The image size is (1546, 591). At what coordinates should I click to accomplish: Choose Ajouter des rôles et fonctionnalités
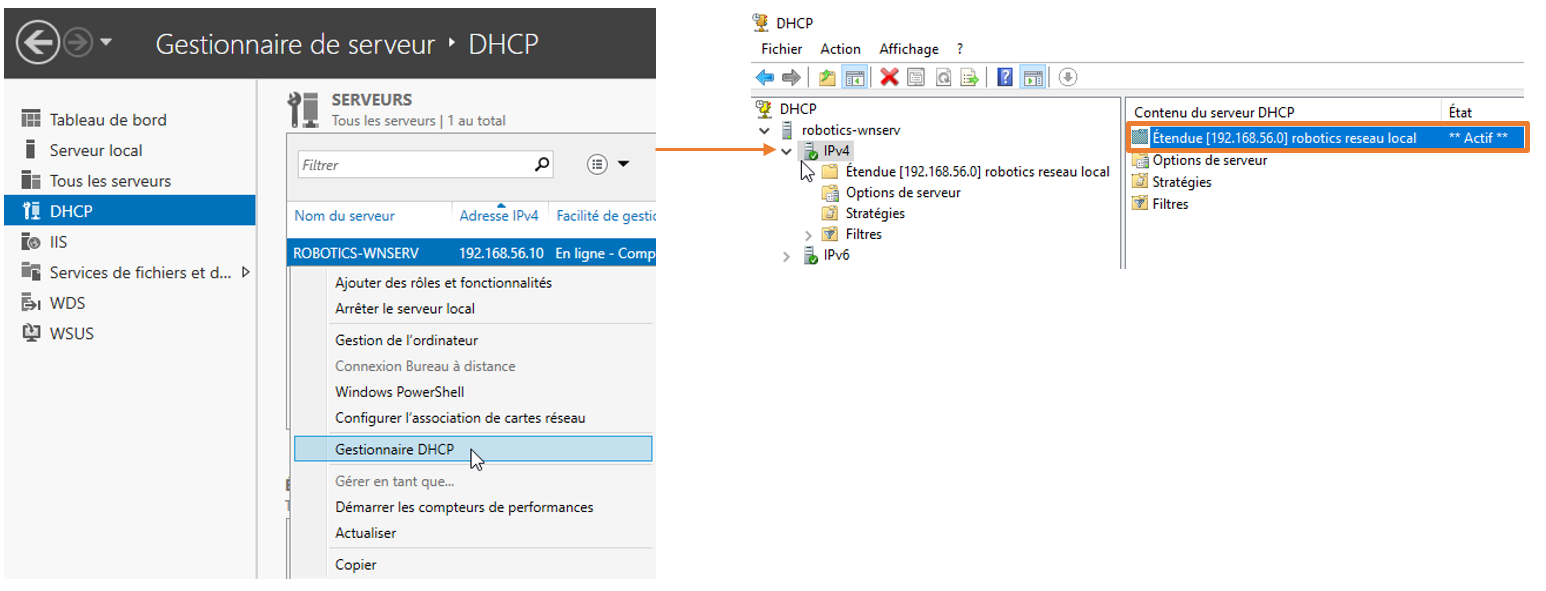(443, 283)
